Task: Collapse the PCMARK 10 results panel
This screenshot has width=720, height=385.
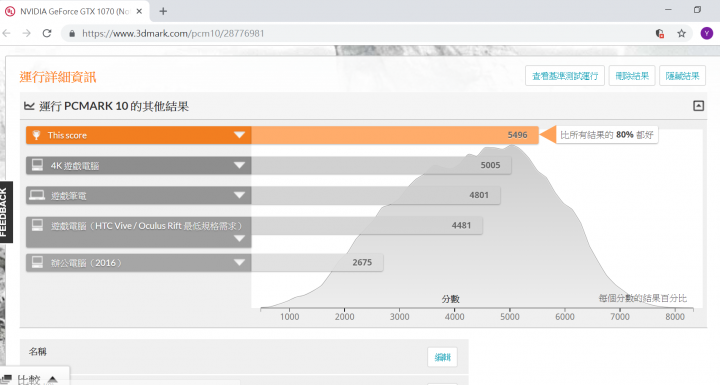Action: 698,106
